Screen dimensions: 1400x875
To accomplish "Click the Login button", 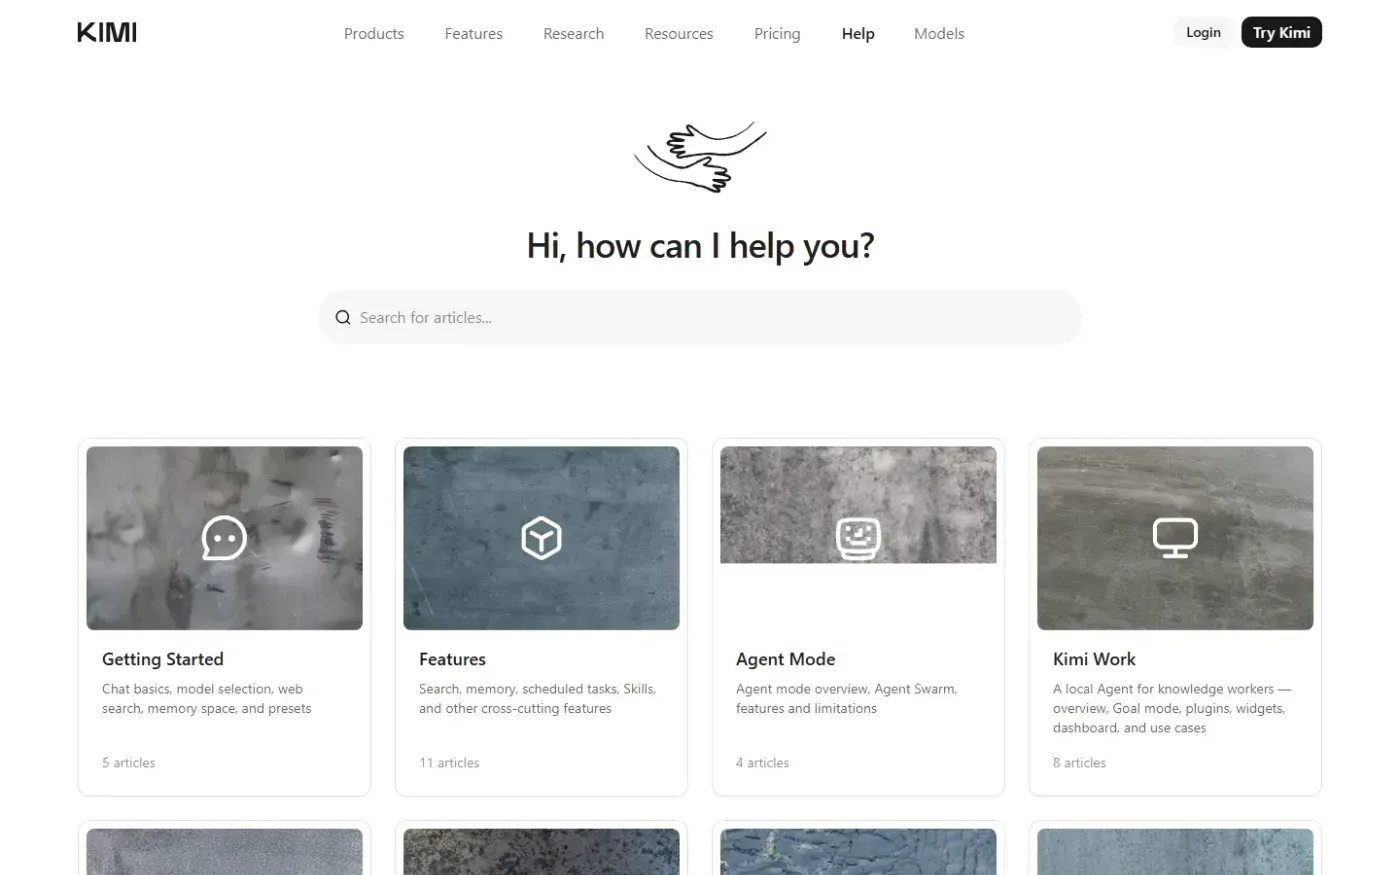I will pos(1203,32).
